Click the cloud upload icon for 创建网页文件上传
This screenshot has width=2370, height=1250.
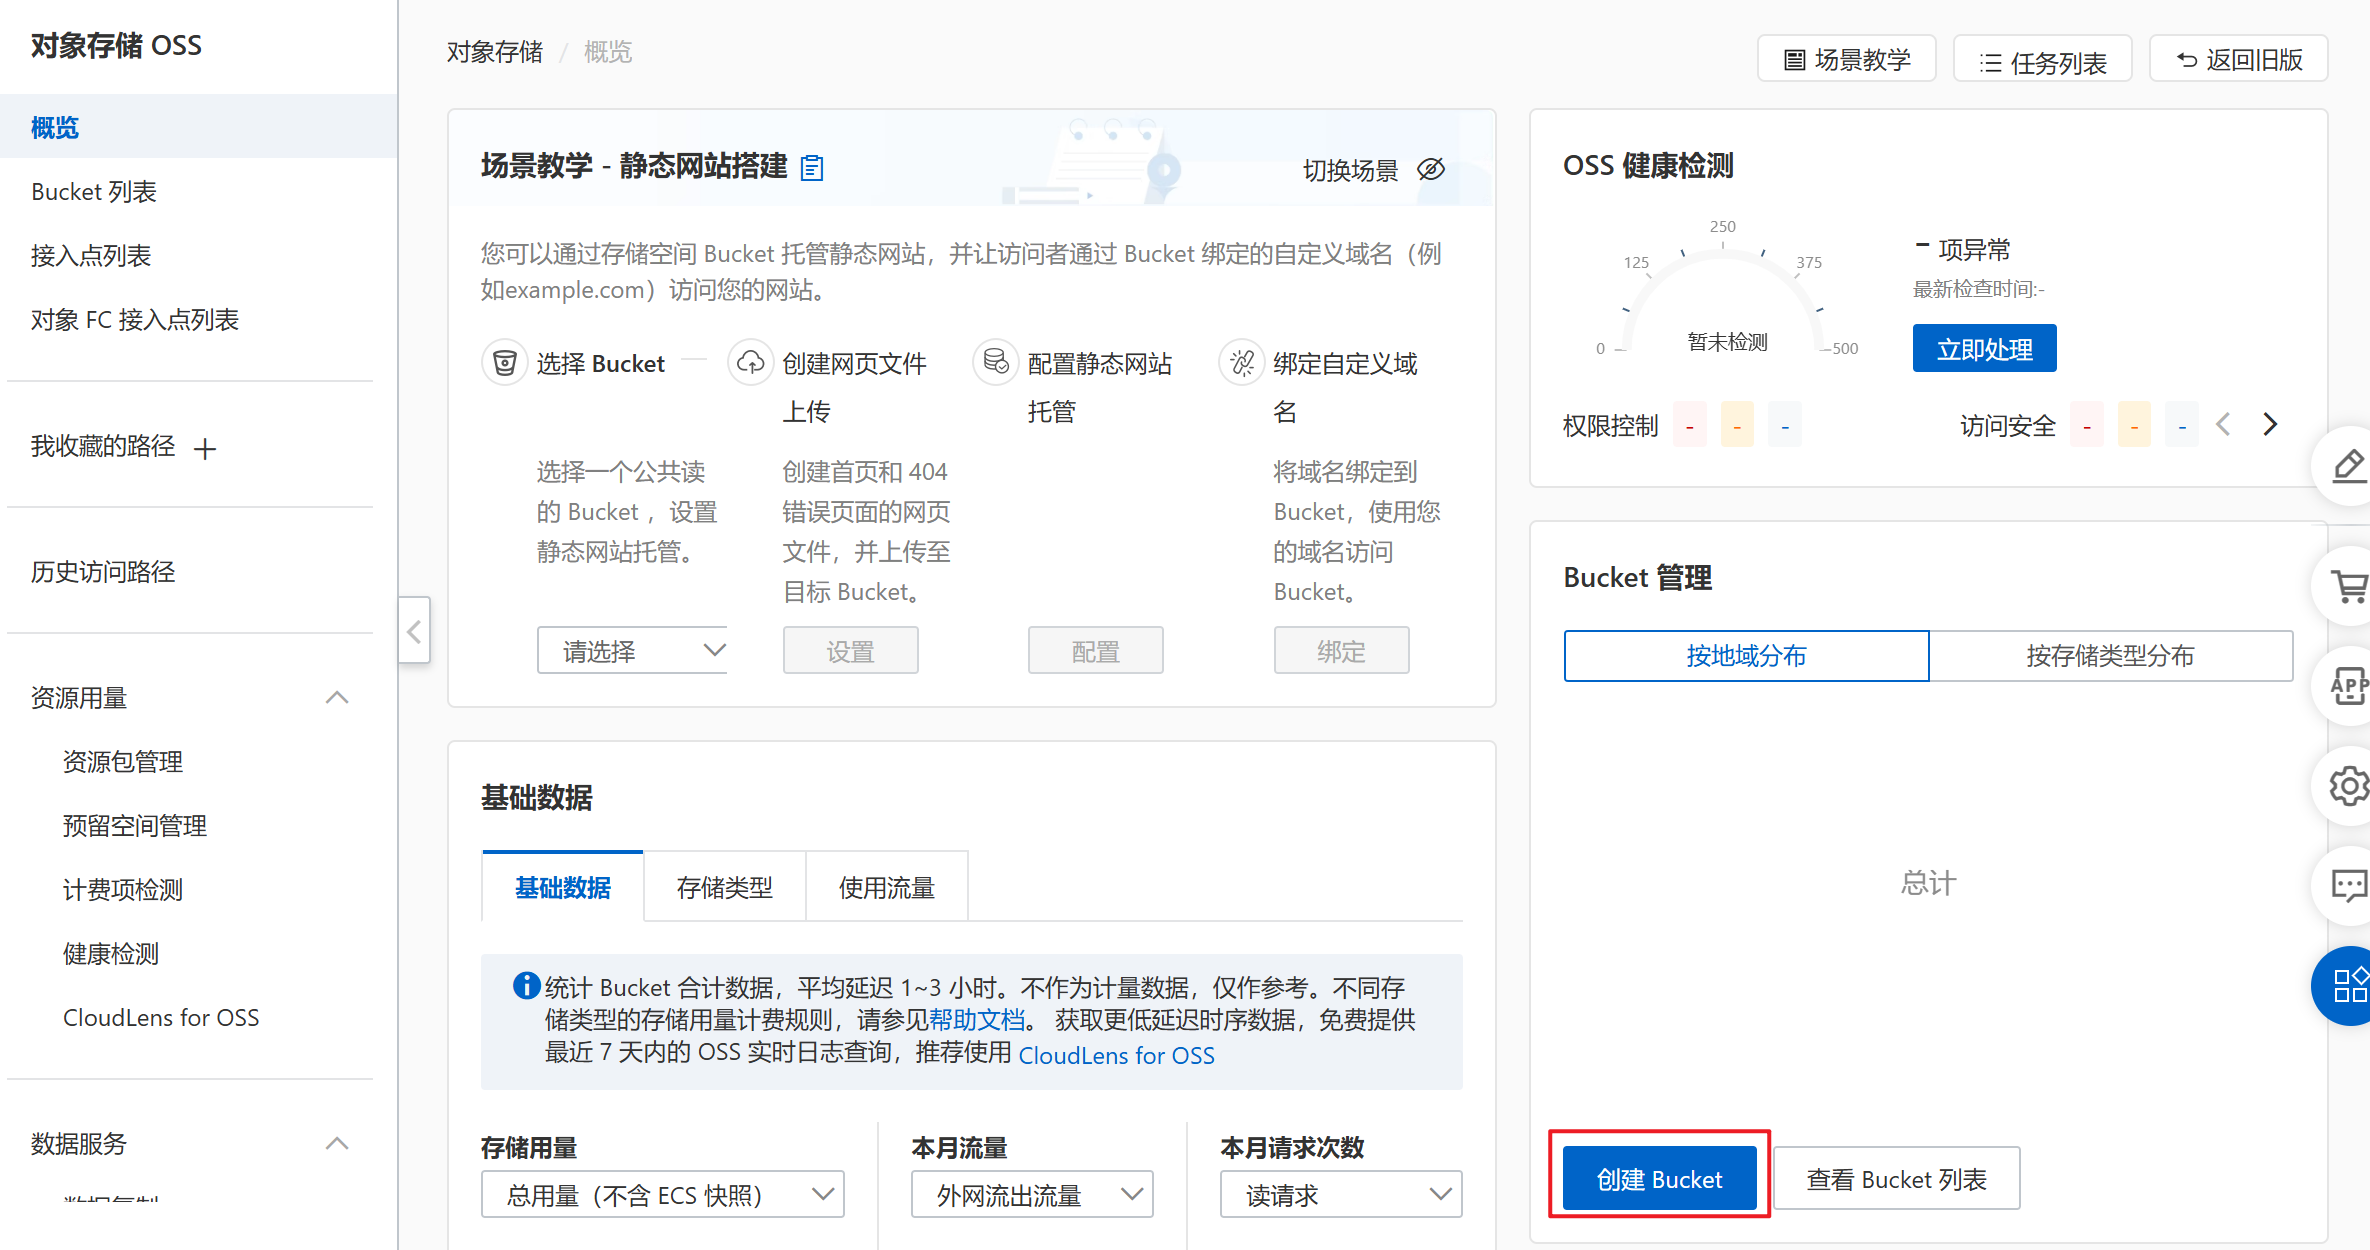[750, 363]
